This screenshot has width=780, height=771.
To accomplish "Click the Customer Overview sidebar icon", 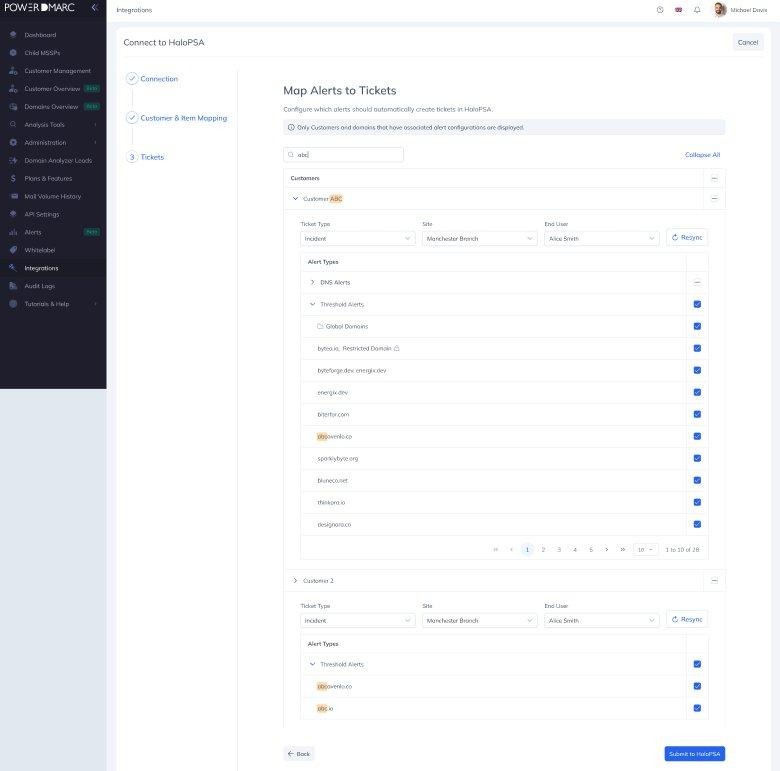I will (x=13, y=89).
